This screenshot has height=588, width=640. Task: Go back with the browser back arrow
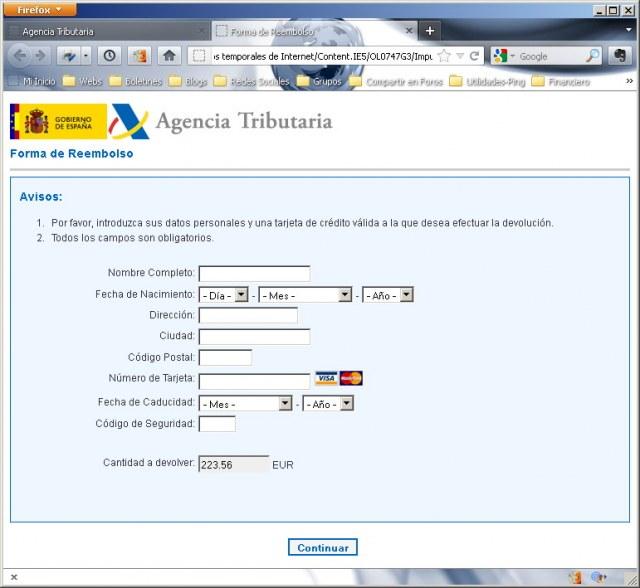click(20, 56)
